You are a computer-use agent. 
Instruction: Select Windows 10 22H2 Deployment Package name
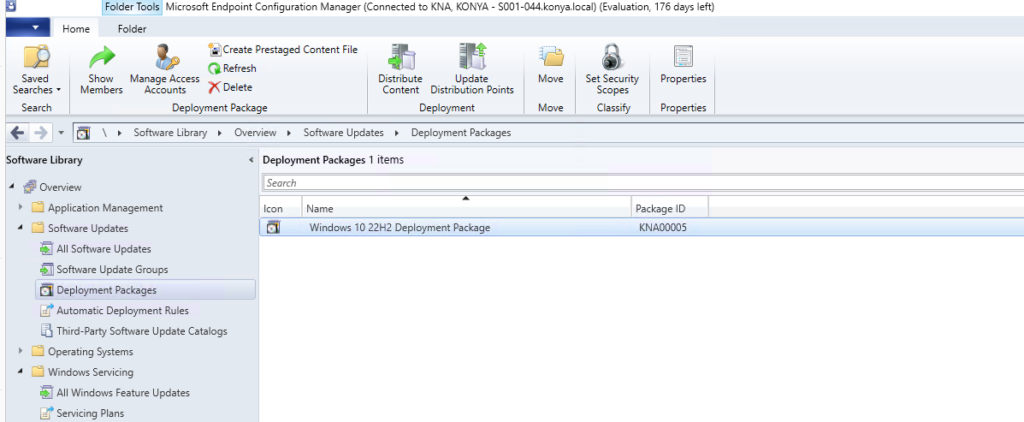tap(400, 228)
